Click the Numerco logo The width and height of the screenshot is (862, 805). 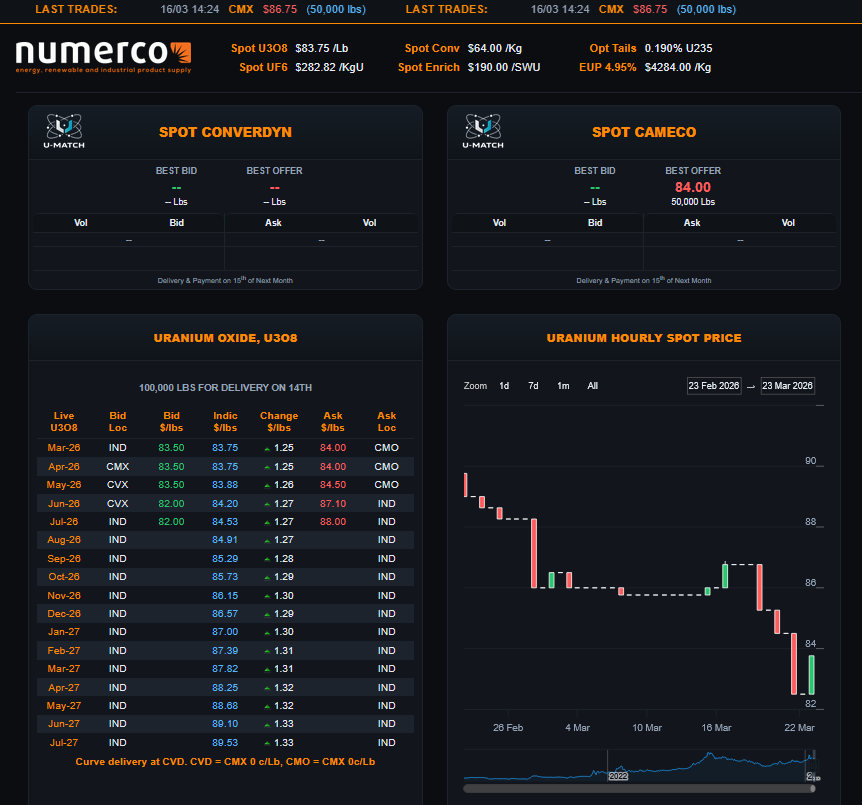pos(103,57)
